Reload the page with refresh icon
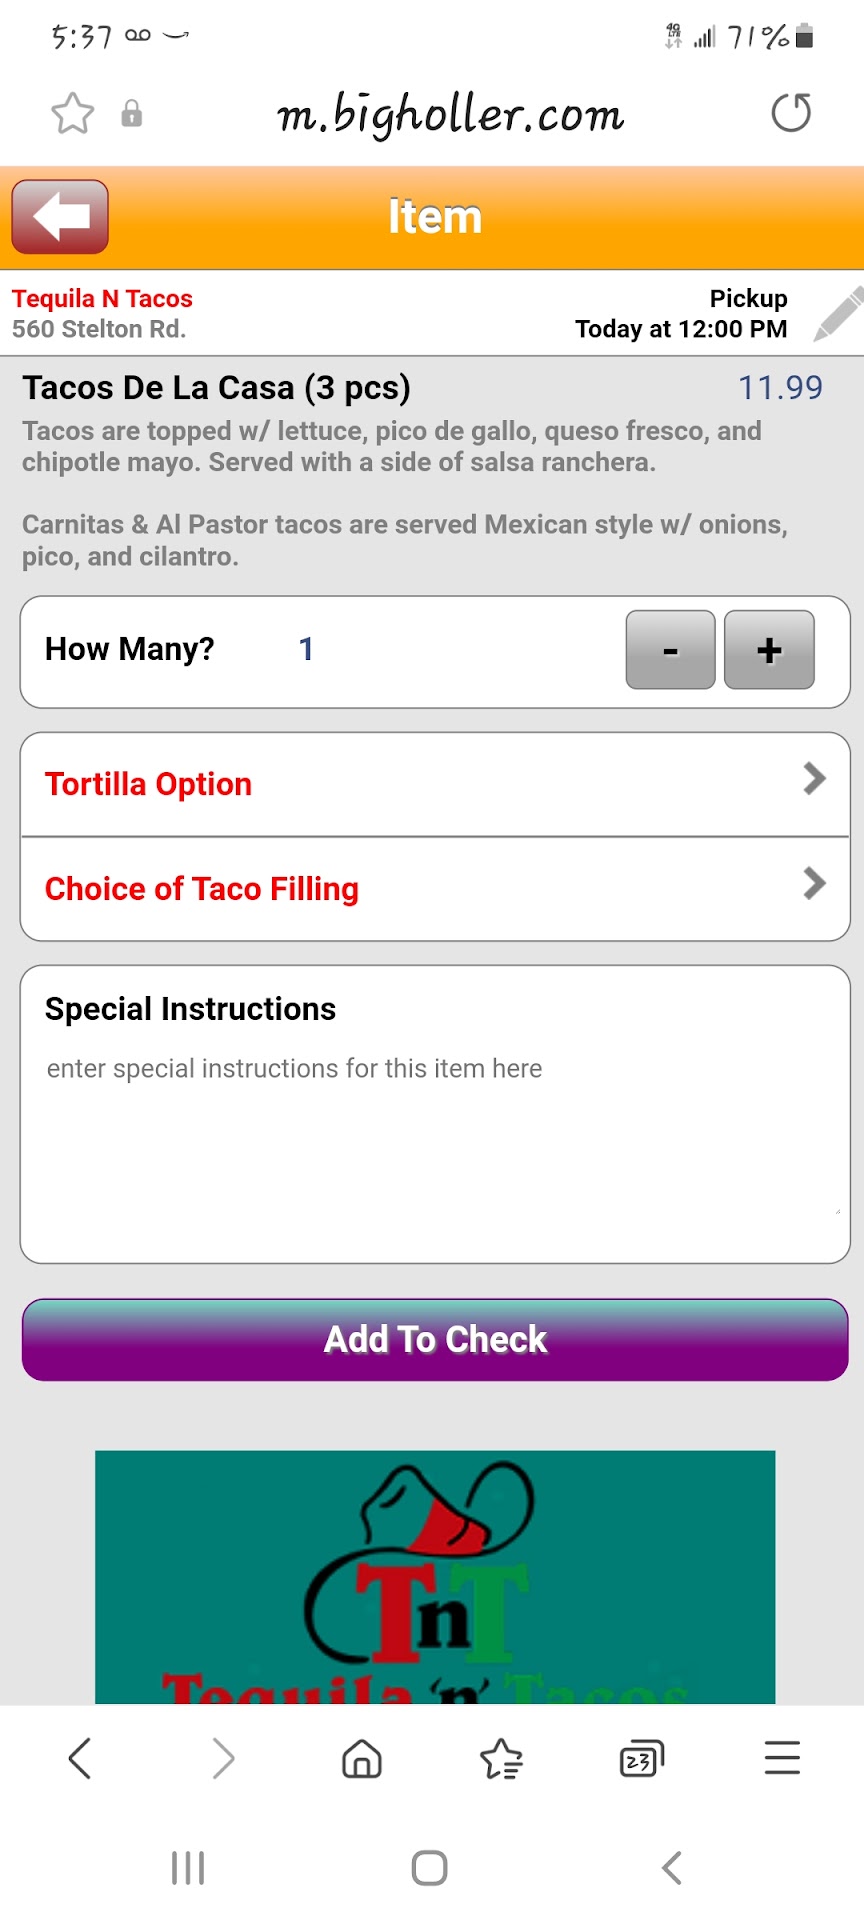Screen dimensions: 864x1920 click(791, 113)
